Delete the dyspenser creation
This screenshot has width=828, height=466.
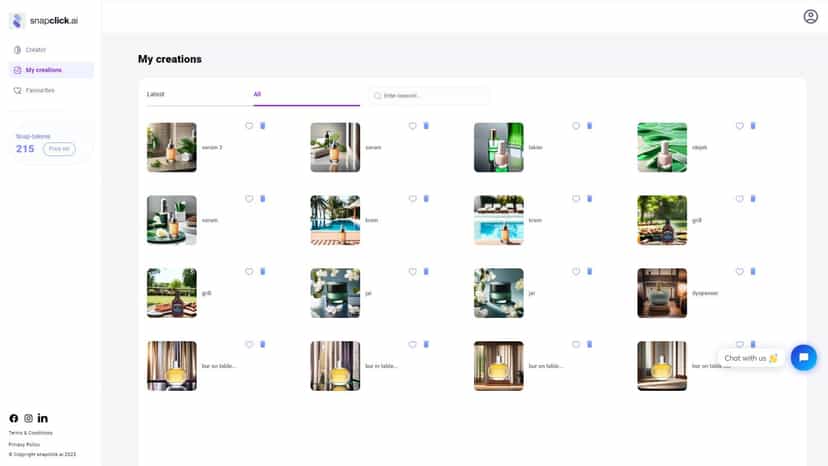pyautogui.click(x=753, y=272)
